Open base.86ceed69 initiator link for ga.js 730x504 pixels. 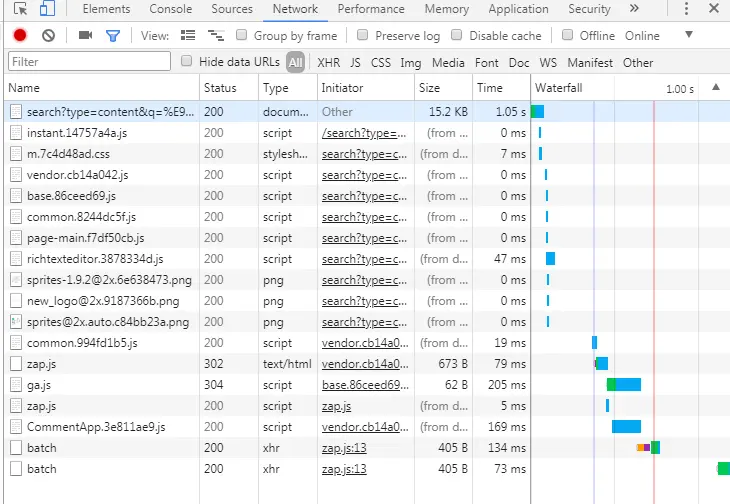[365, 385]
